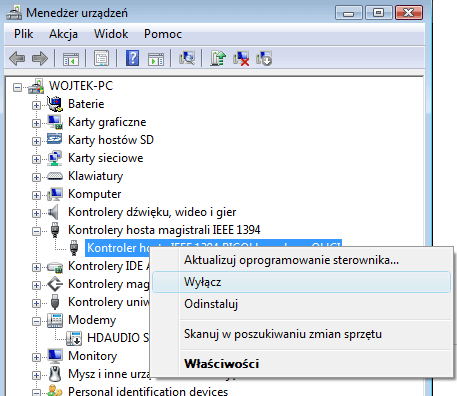Click Scan for hardware changes toolbar icon
This screenshot has height=396, width=457.
187,58
